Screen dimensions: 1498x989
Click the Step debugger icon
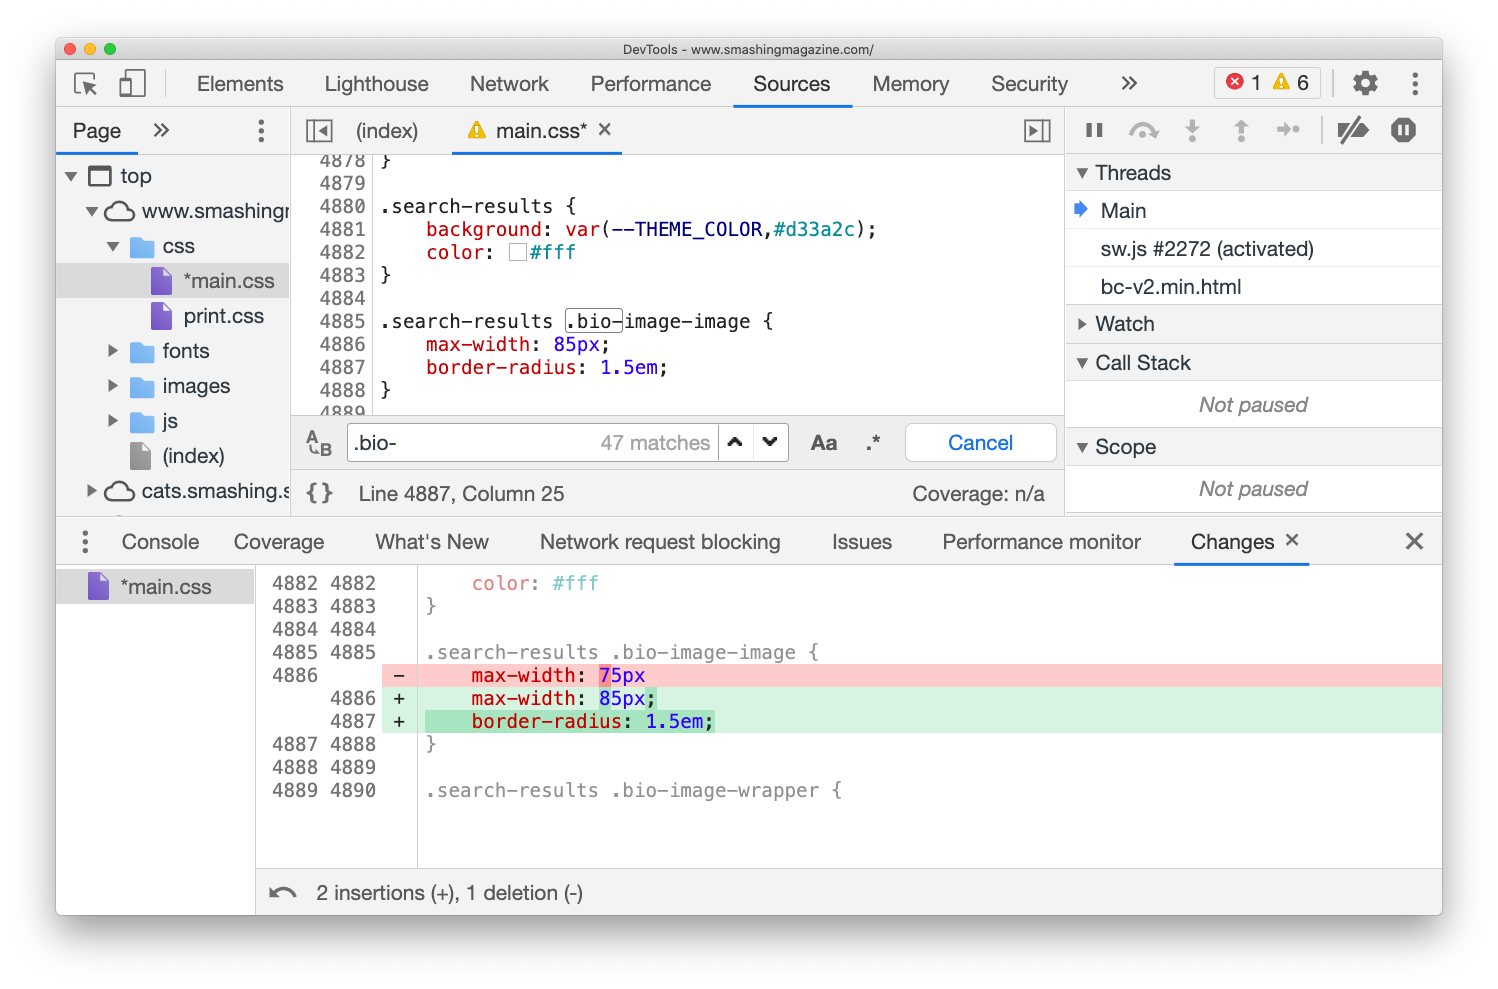1289,130
